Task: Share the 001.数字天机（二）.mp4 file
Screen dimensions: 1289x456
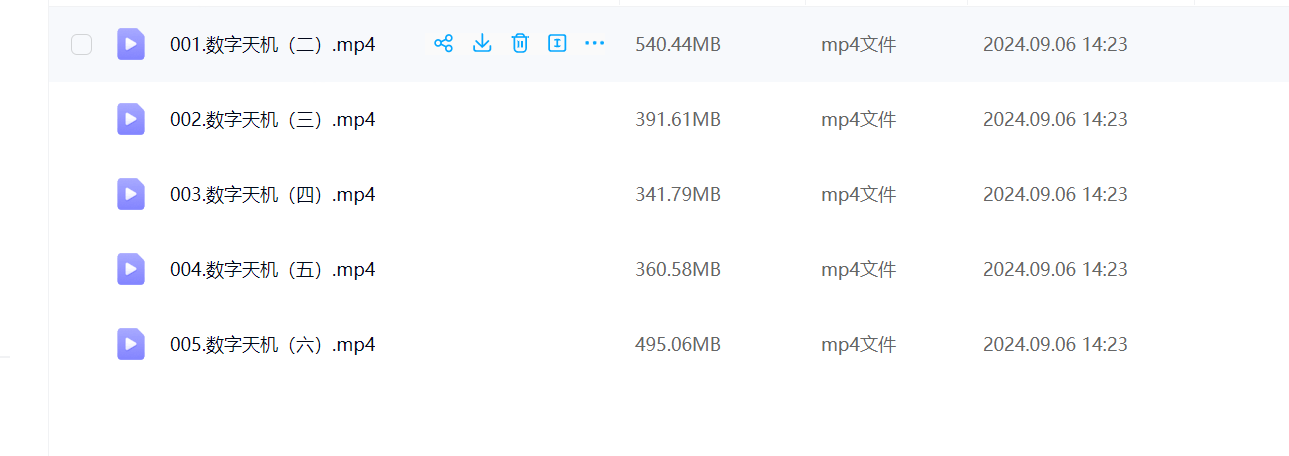Action: pos(444,43)
